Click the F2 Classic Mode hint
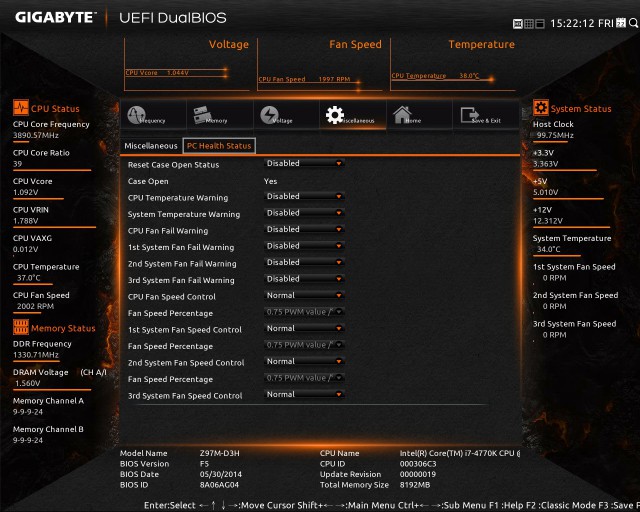The height and width of the screenshot is (512, 640). [x=559, y=505]
